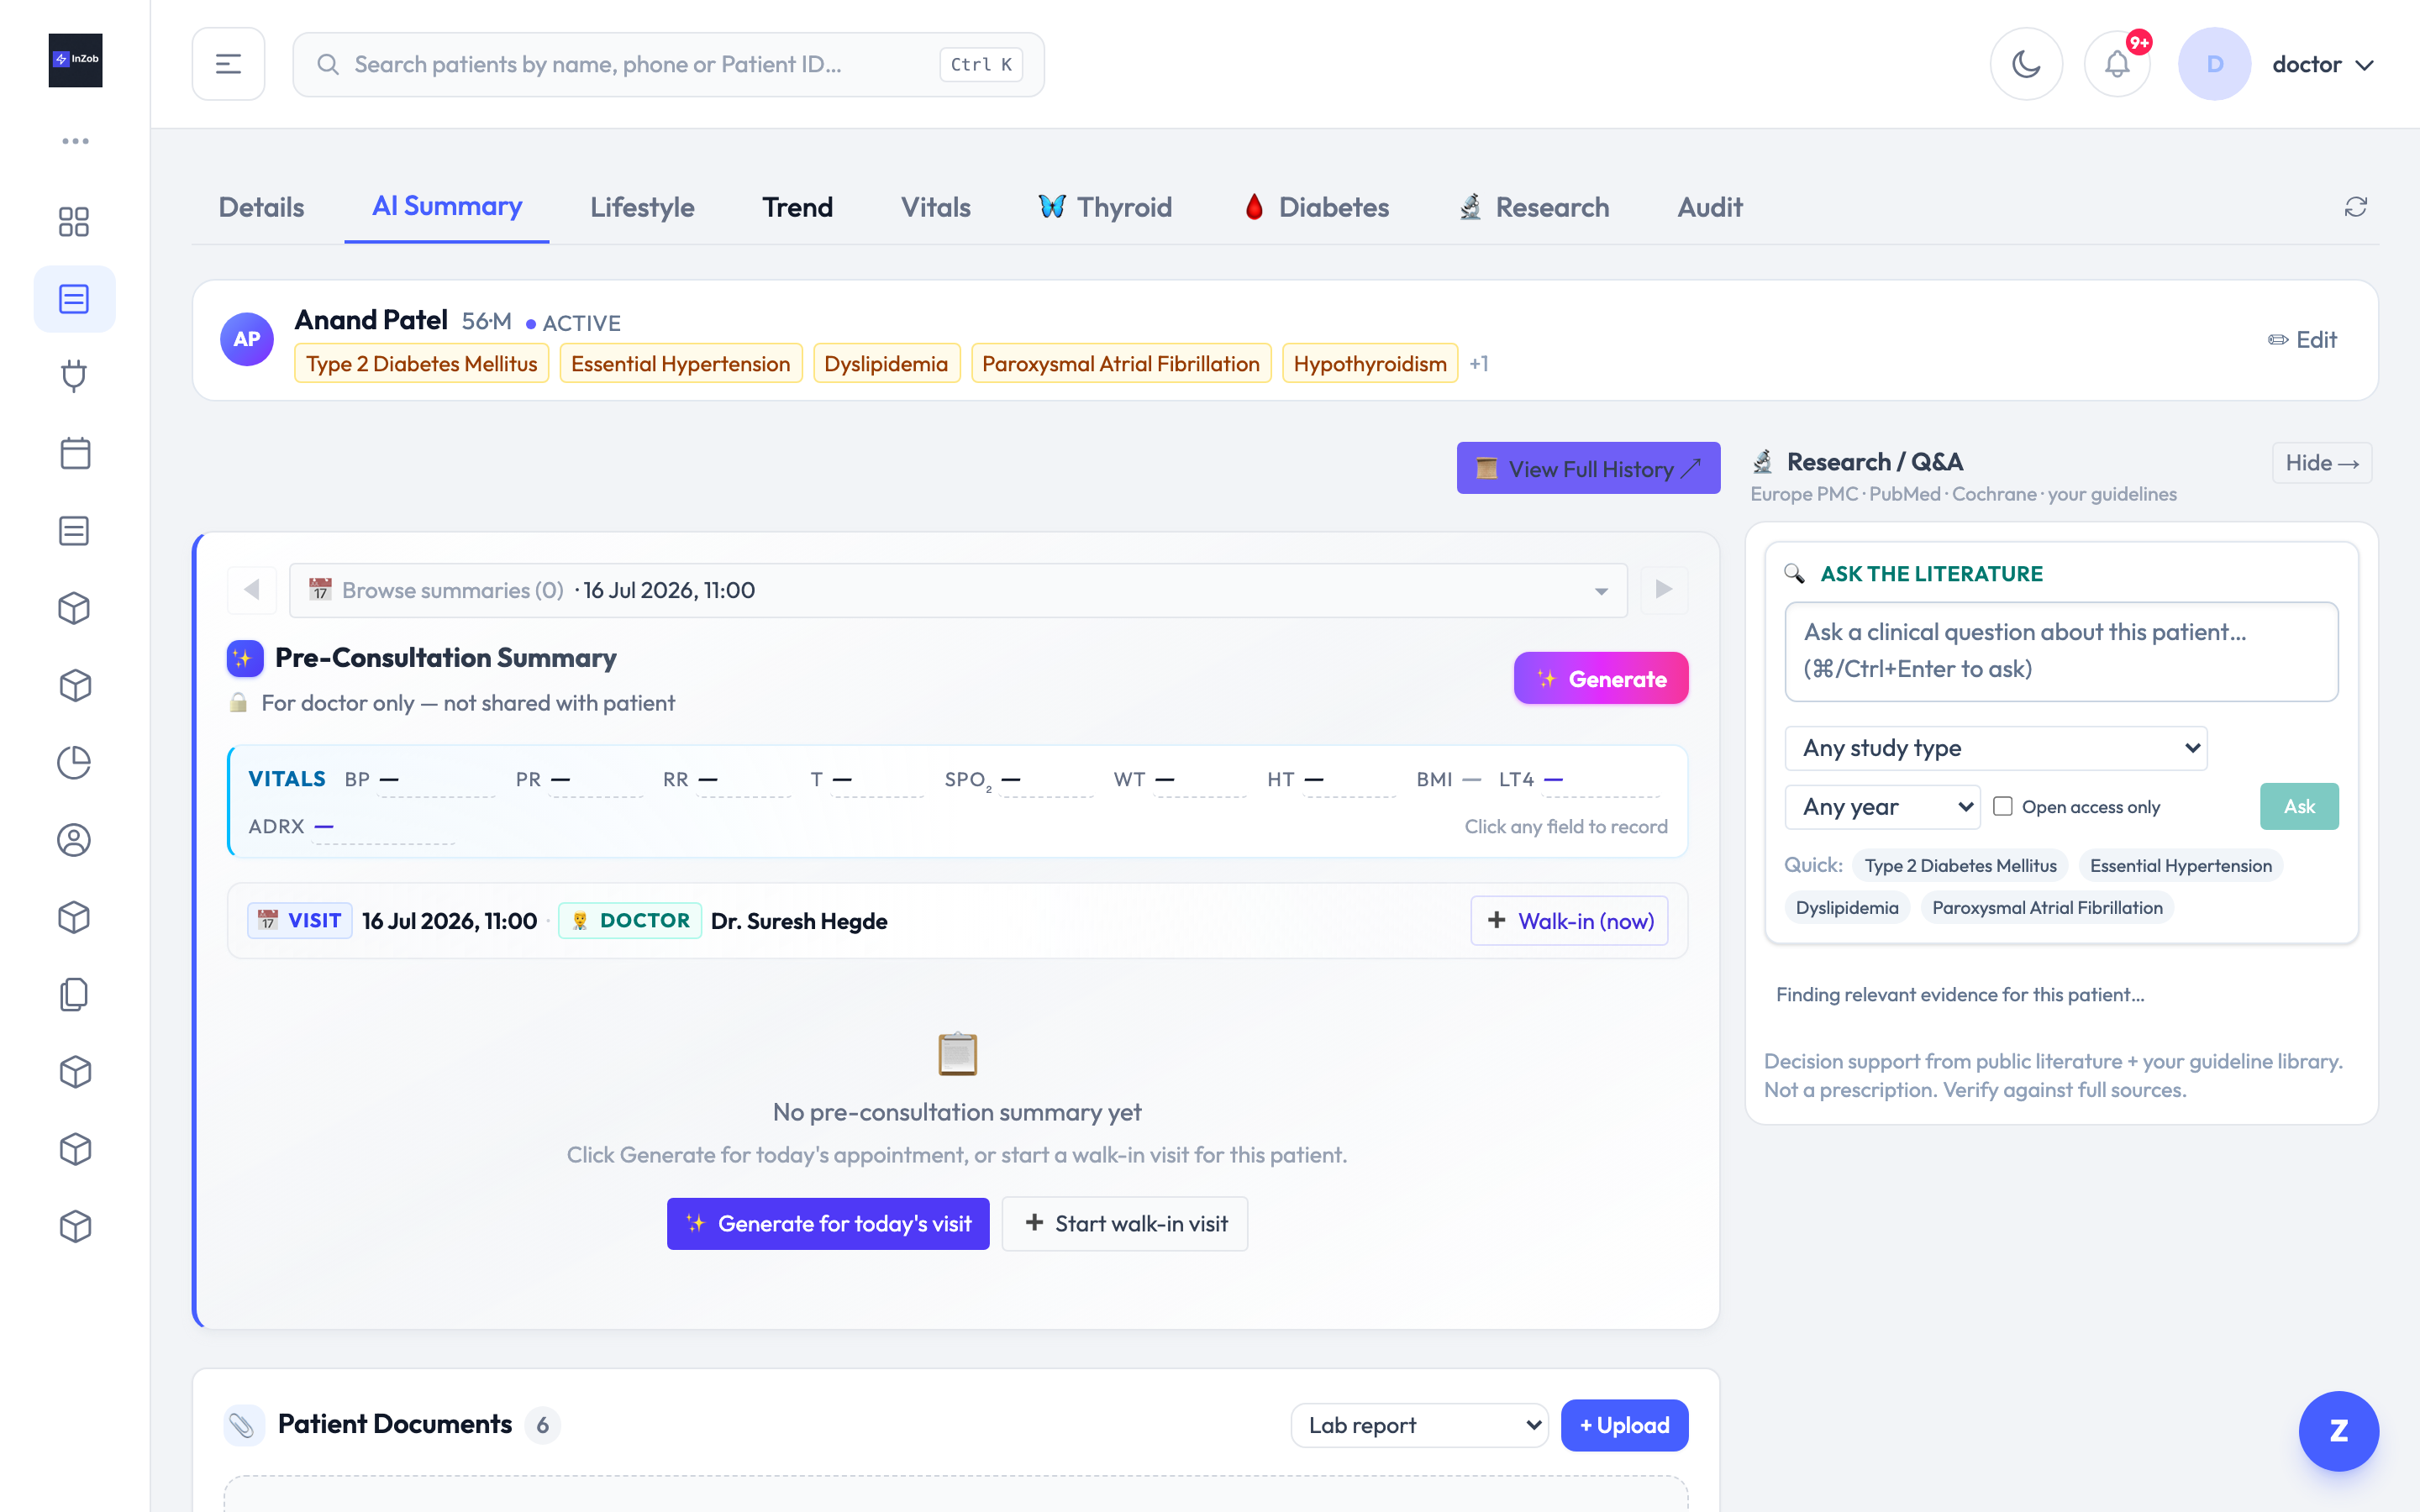The width and height of the screenshot is (2420, 1512).
Task: Toggle the hamburger menu button in the header
Action: 228,64
